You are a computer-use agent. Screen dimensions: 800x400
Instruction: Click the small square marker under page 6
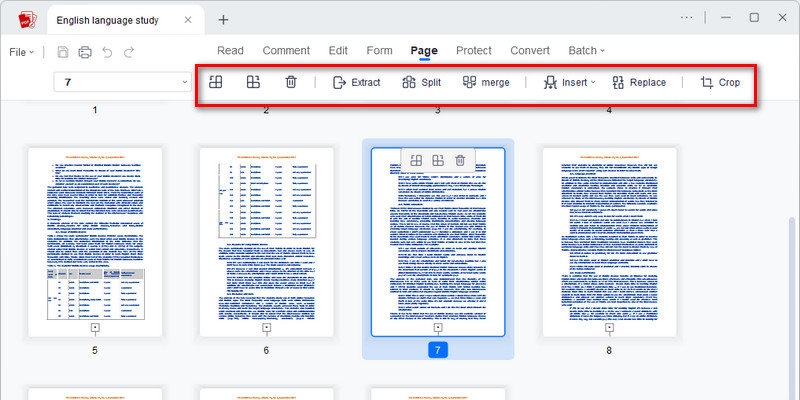tap(266, 327)
